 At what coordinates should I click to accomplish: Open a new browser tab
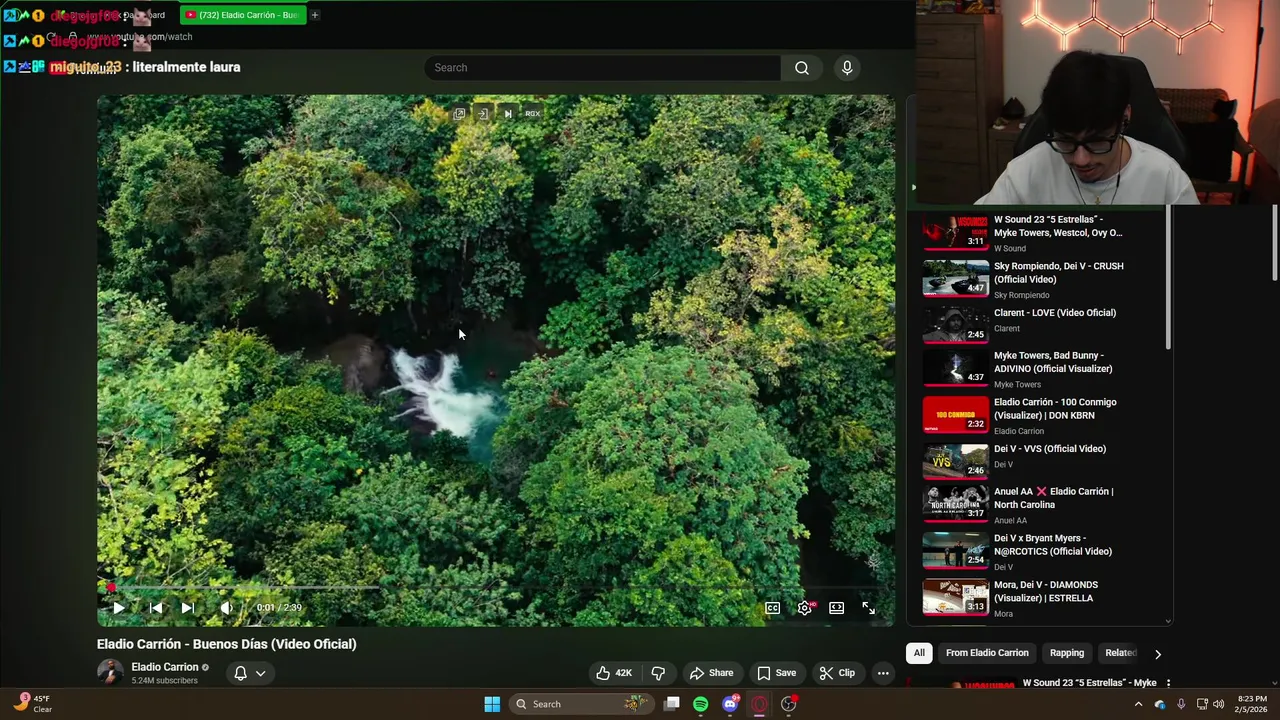tap(314, 15)
